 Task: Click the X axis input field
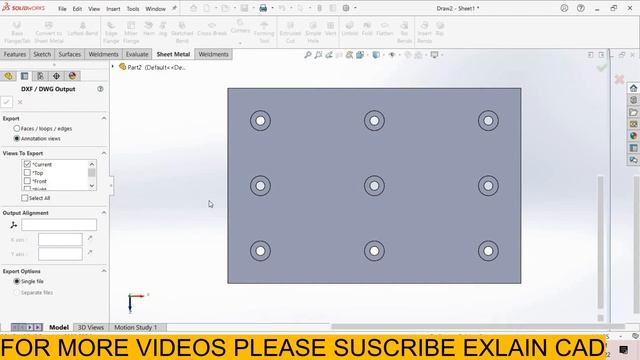point(60,239)
